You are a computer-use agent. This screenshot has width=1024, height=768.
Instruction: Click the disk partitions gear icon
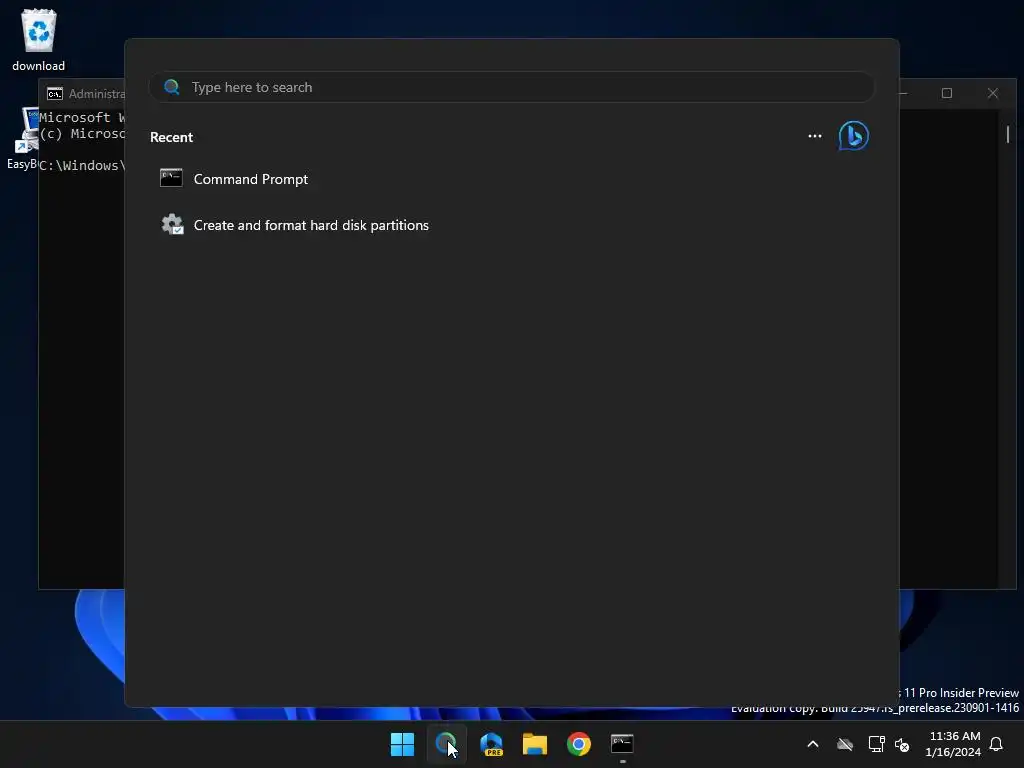coord(172,225)
